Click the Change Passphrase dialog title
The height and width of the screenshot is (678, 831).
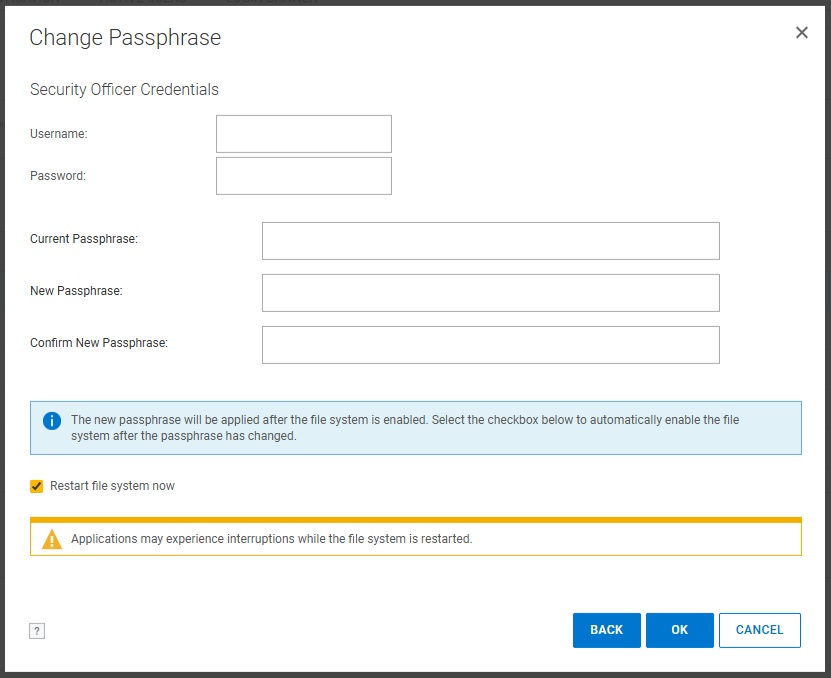click(x=125, y=38)
